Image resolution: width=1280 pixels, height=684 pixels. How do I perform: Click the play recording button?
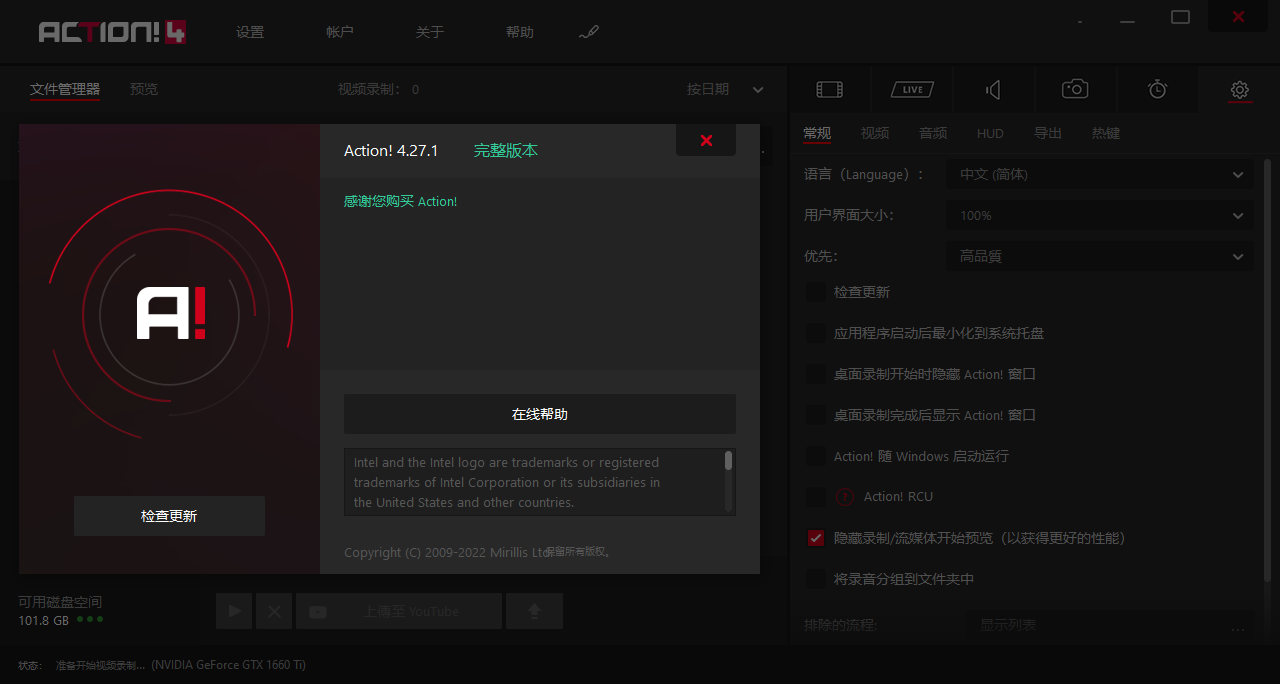pos(234,611)
